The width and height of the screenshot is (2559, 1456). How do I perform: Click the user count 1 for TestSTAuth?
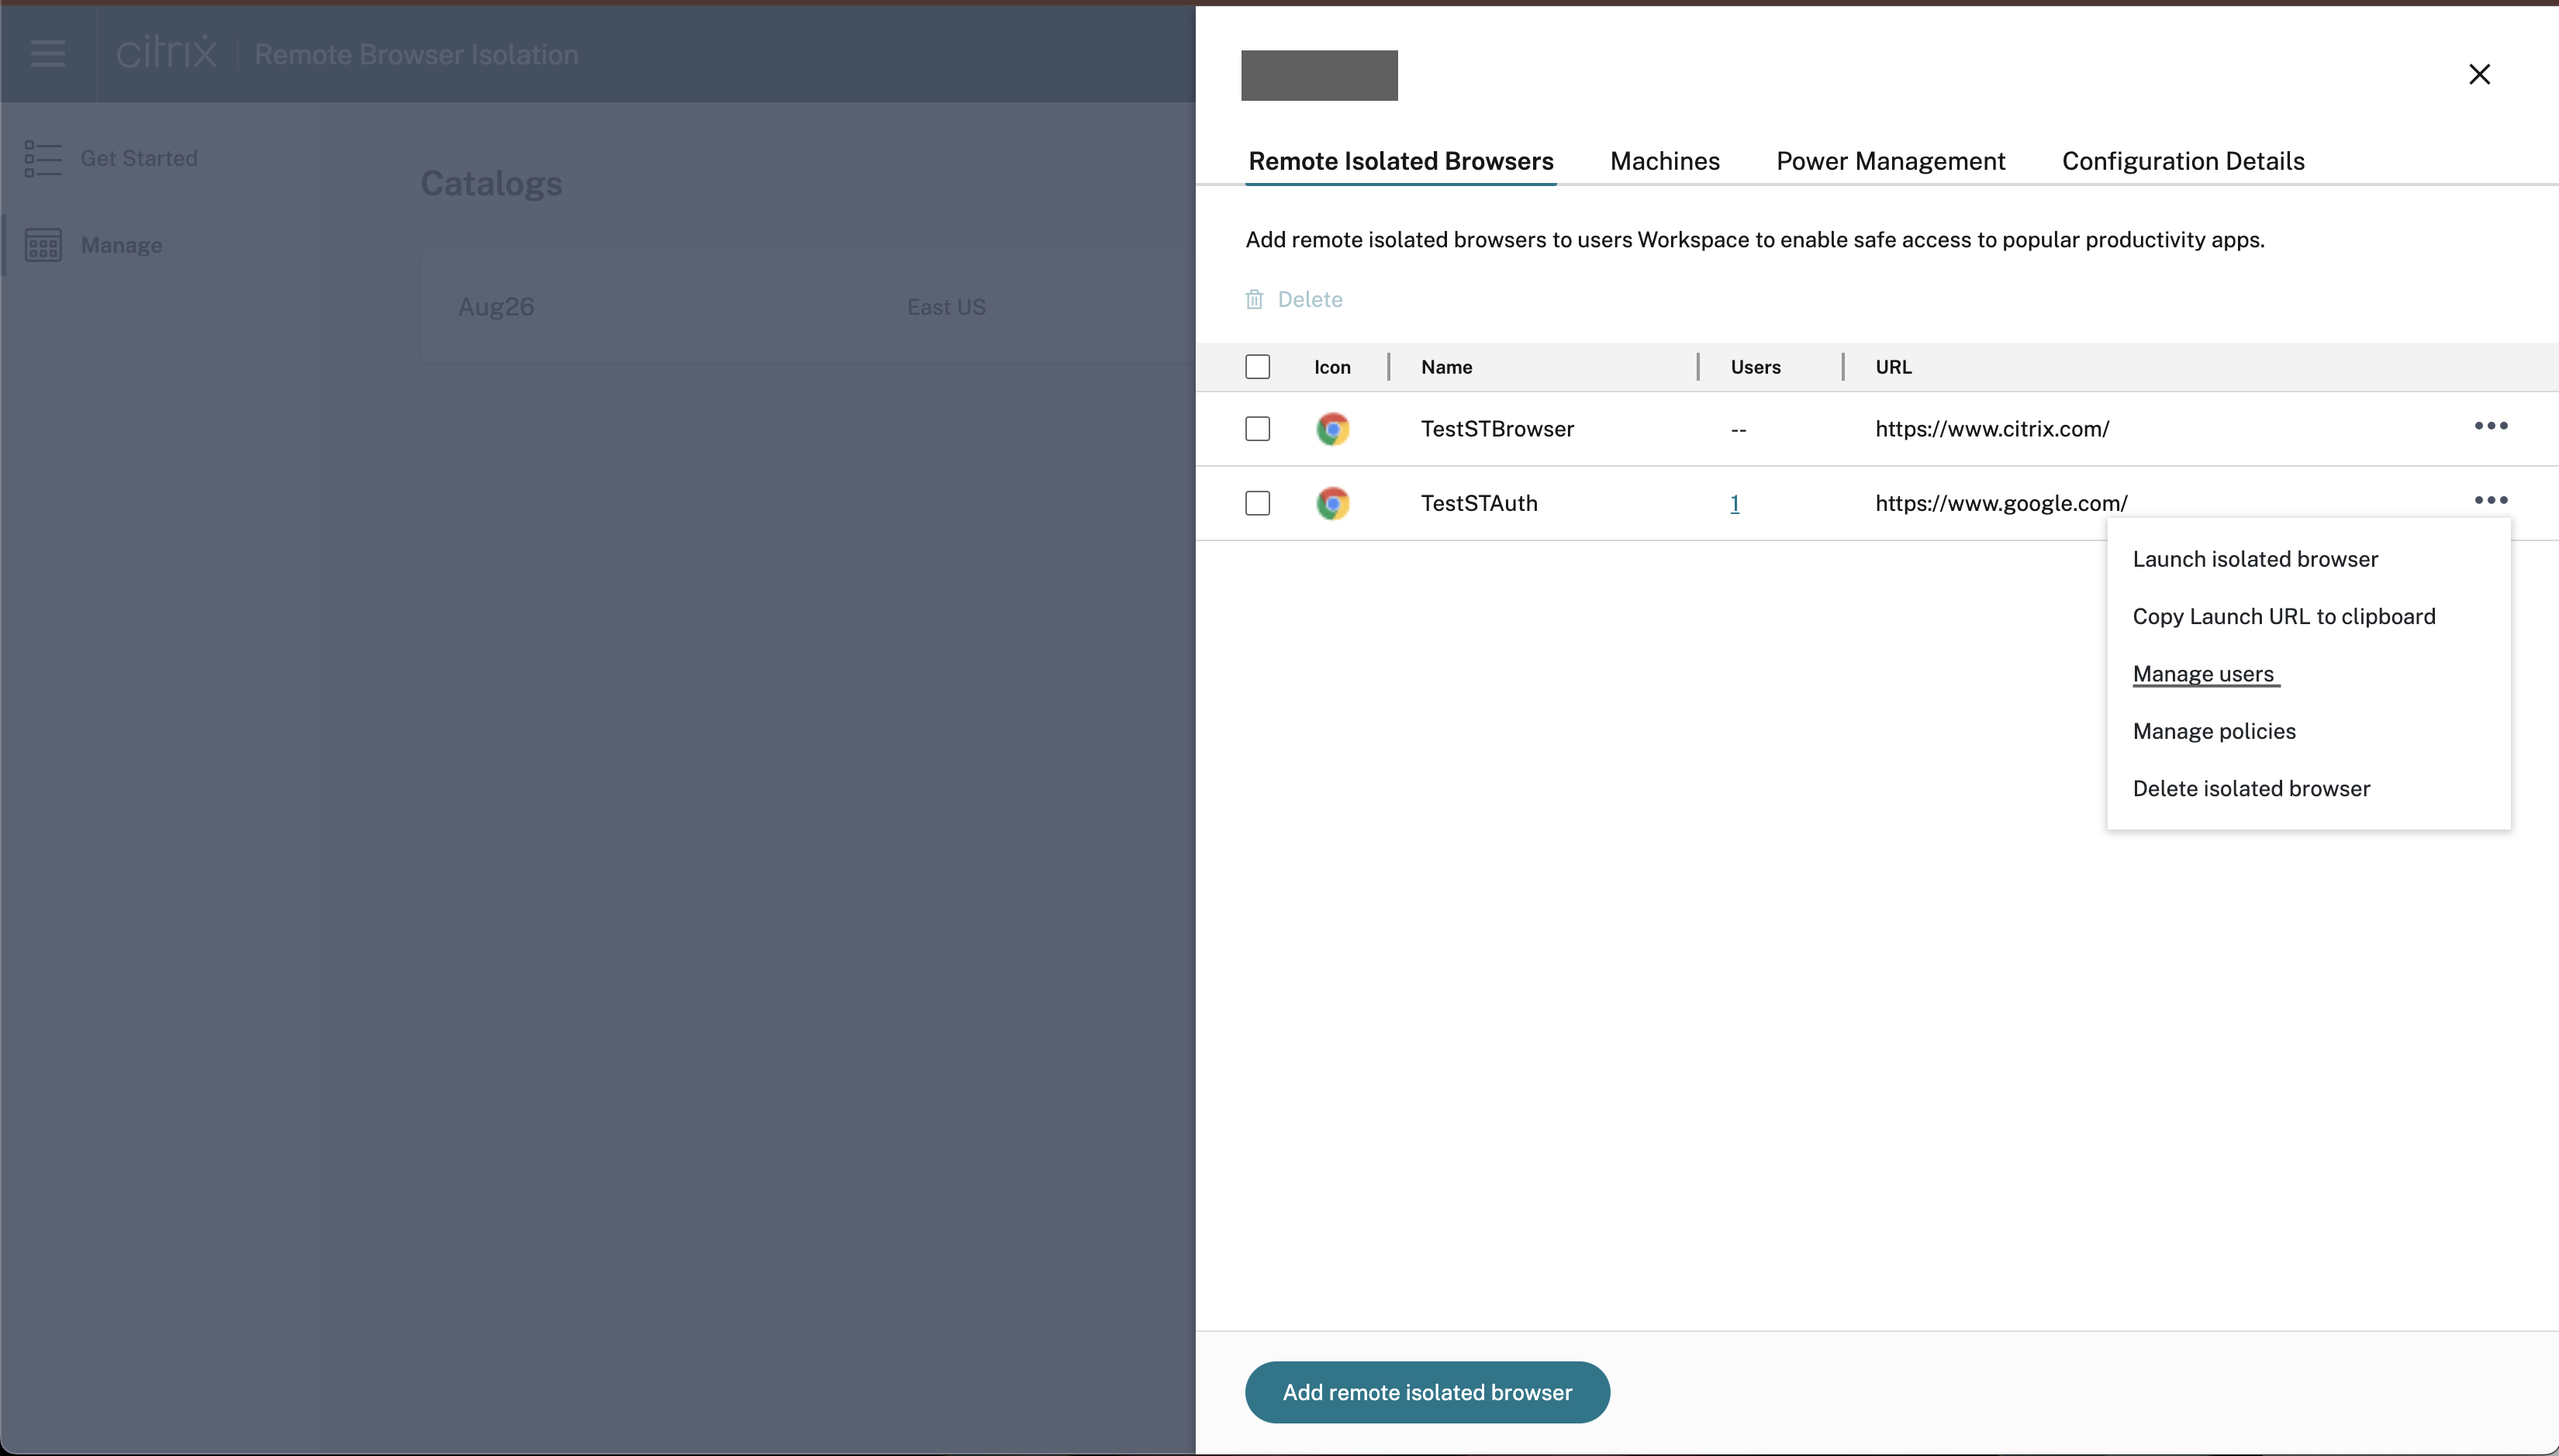1735,502
